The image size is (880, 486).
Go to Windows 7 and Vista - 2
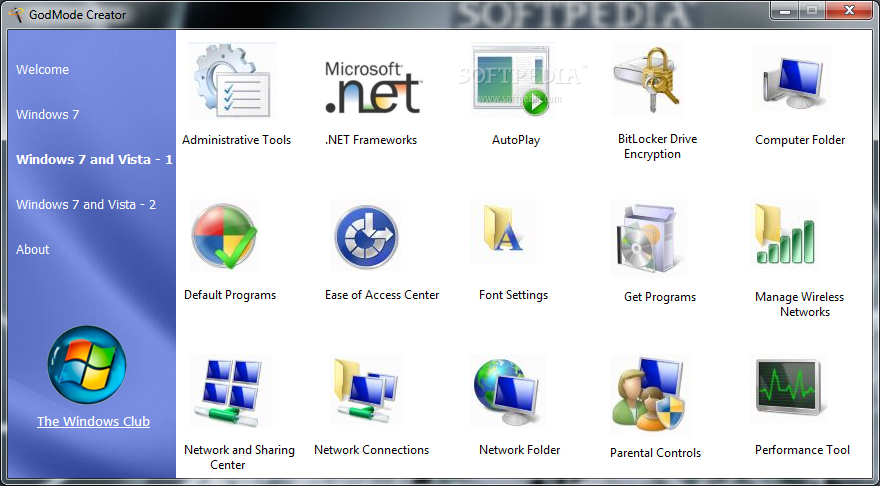coord(86,204)
